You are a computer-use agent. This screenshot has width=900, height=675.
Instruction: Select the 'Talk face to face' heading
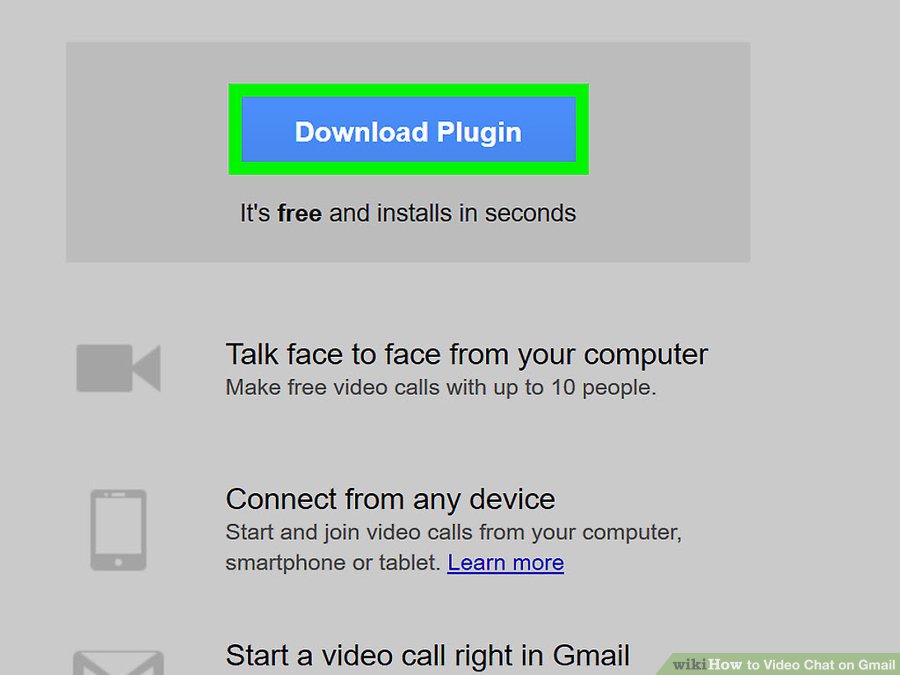pyautogui.click(x=467, y=354)
